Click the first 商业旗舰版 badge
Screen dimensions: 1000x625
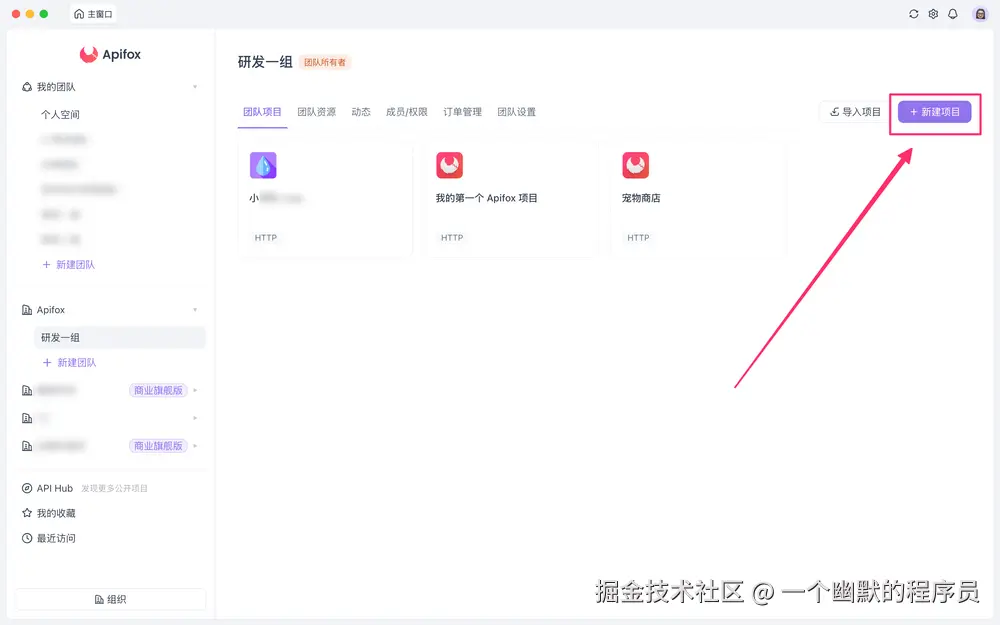158,390
